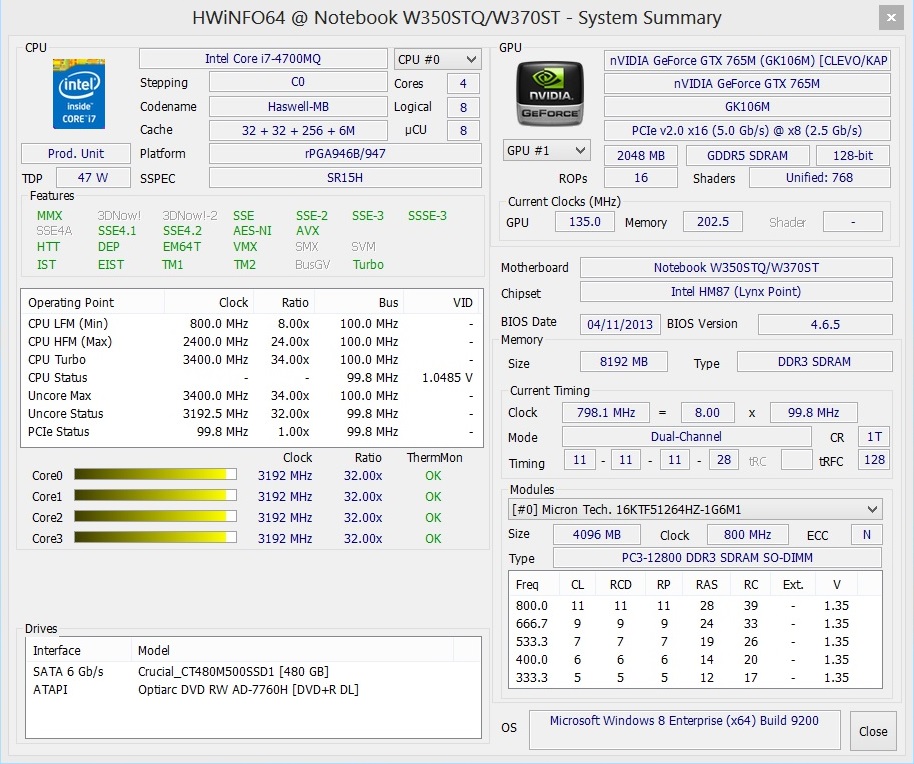Click the BIOS Date 04/11/2013 field

tap(620, 325)
